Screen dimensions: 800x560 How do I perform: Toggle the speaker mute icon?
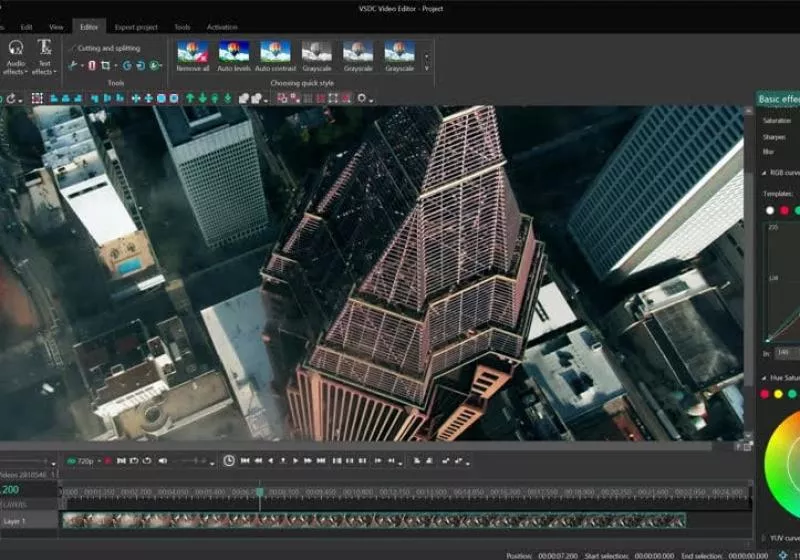pos(163,461)
